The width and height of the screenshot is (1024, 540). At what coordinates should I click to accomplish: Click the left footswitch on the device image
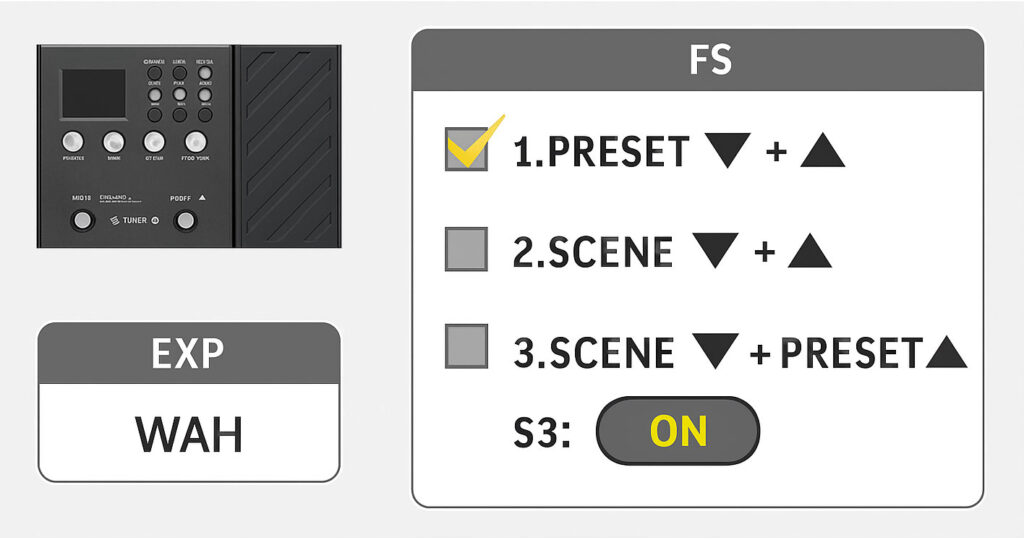coord(82,220)
